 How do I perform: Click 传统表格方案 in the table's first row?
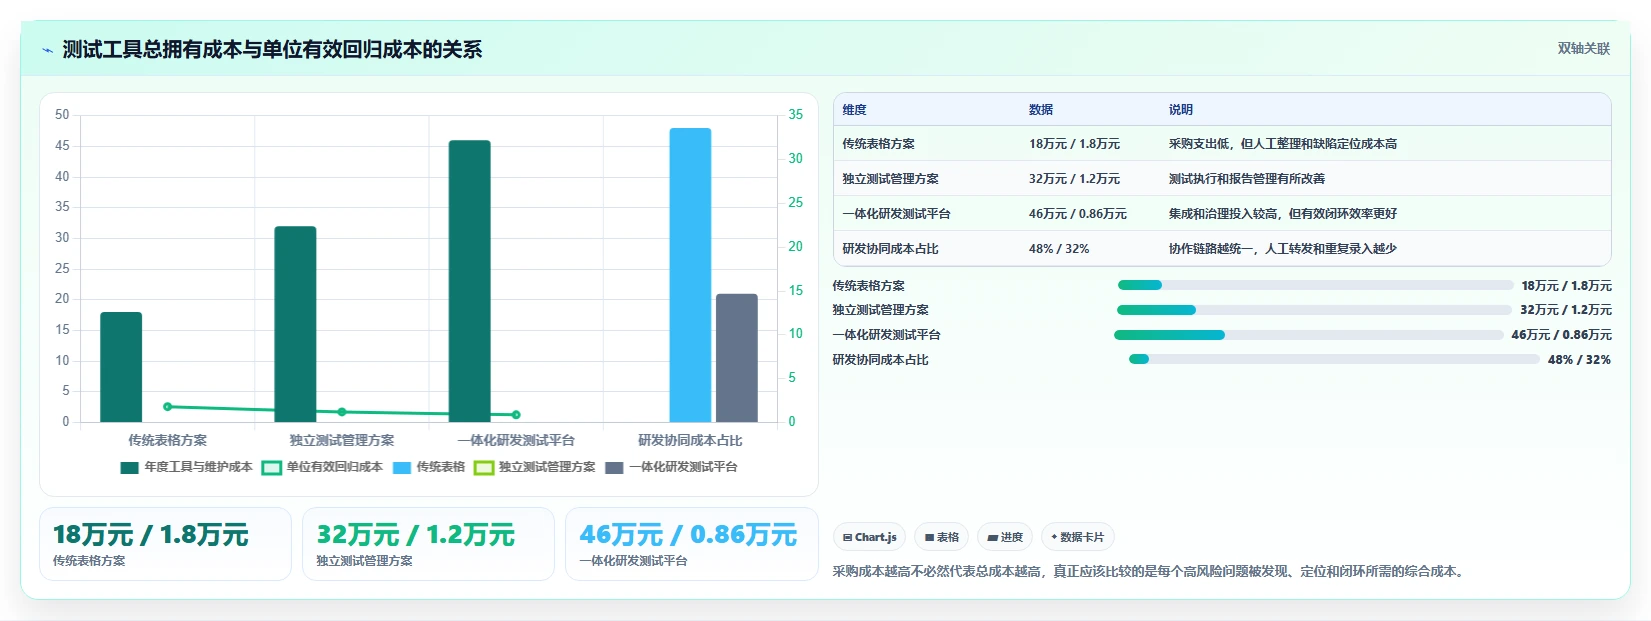(878, 144)
